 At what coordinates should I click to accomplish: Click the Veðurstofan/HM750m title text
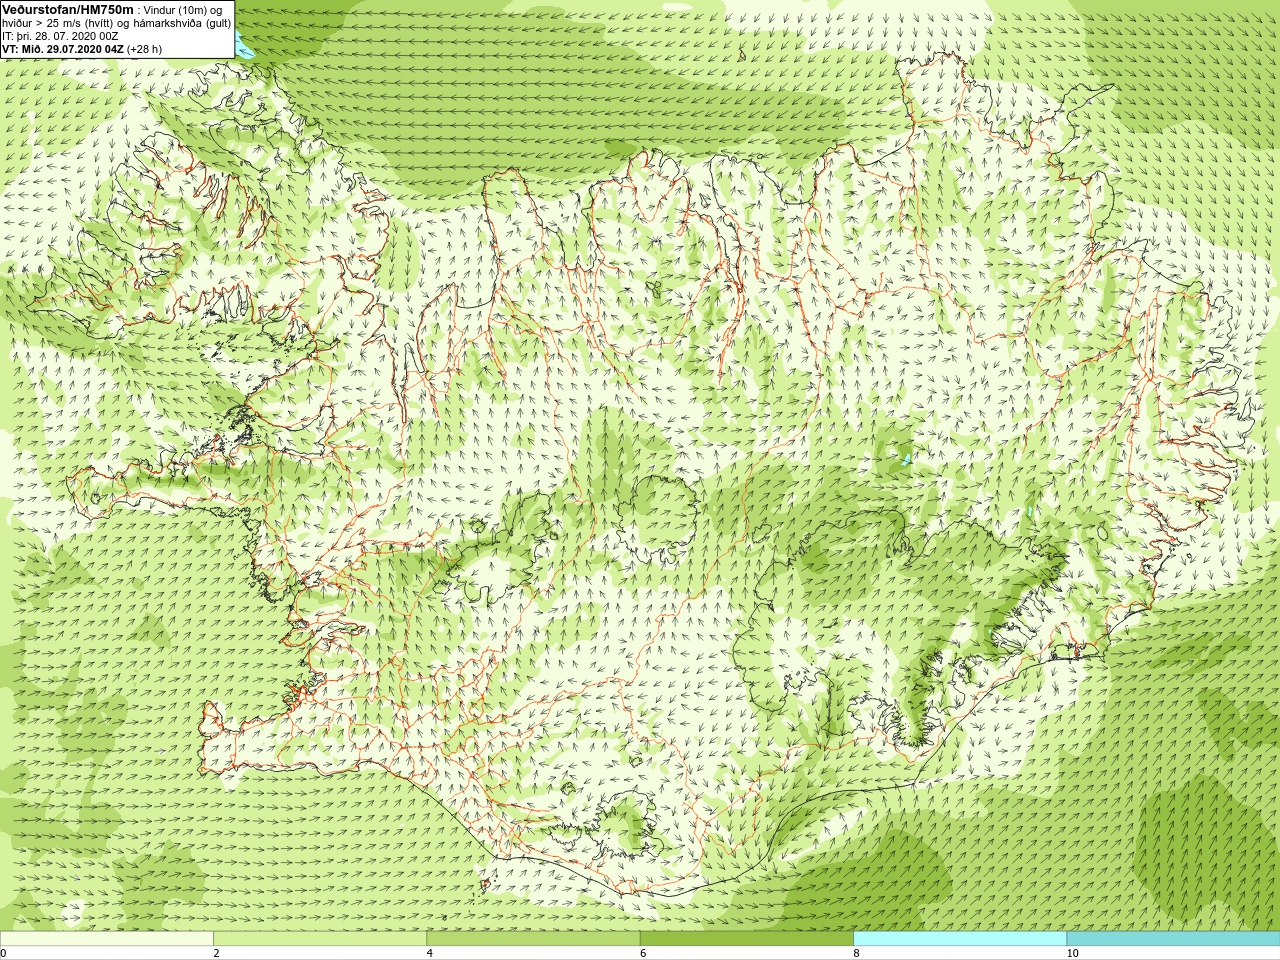pos(67,8)
